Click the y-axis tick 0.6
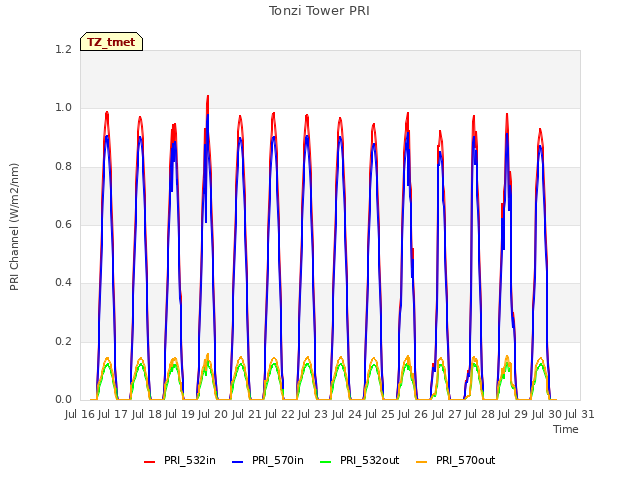The width and height of the screenshot is (640, 480). tap(63, 224)
